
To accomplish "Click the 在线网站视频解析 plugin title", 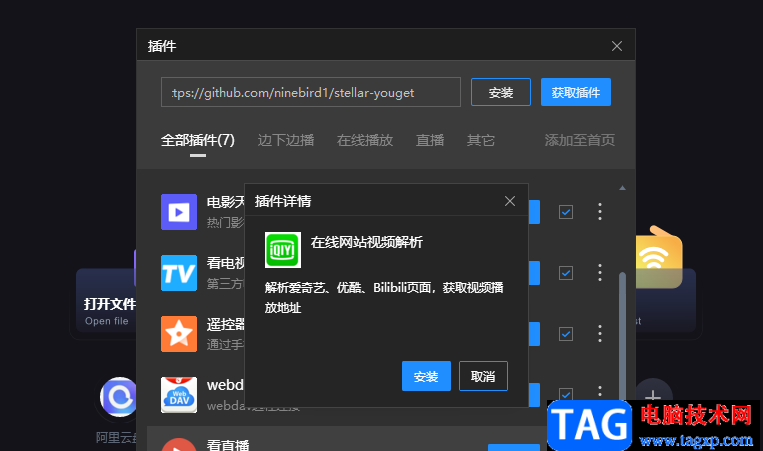I will click(x=366, y=242).
